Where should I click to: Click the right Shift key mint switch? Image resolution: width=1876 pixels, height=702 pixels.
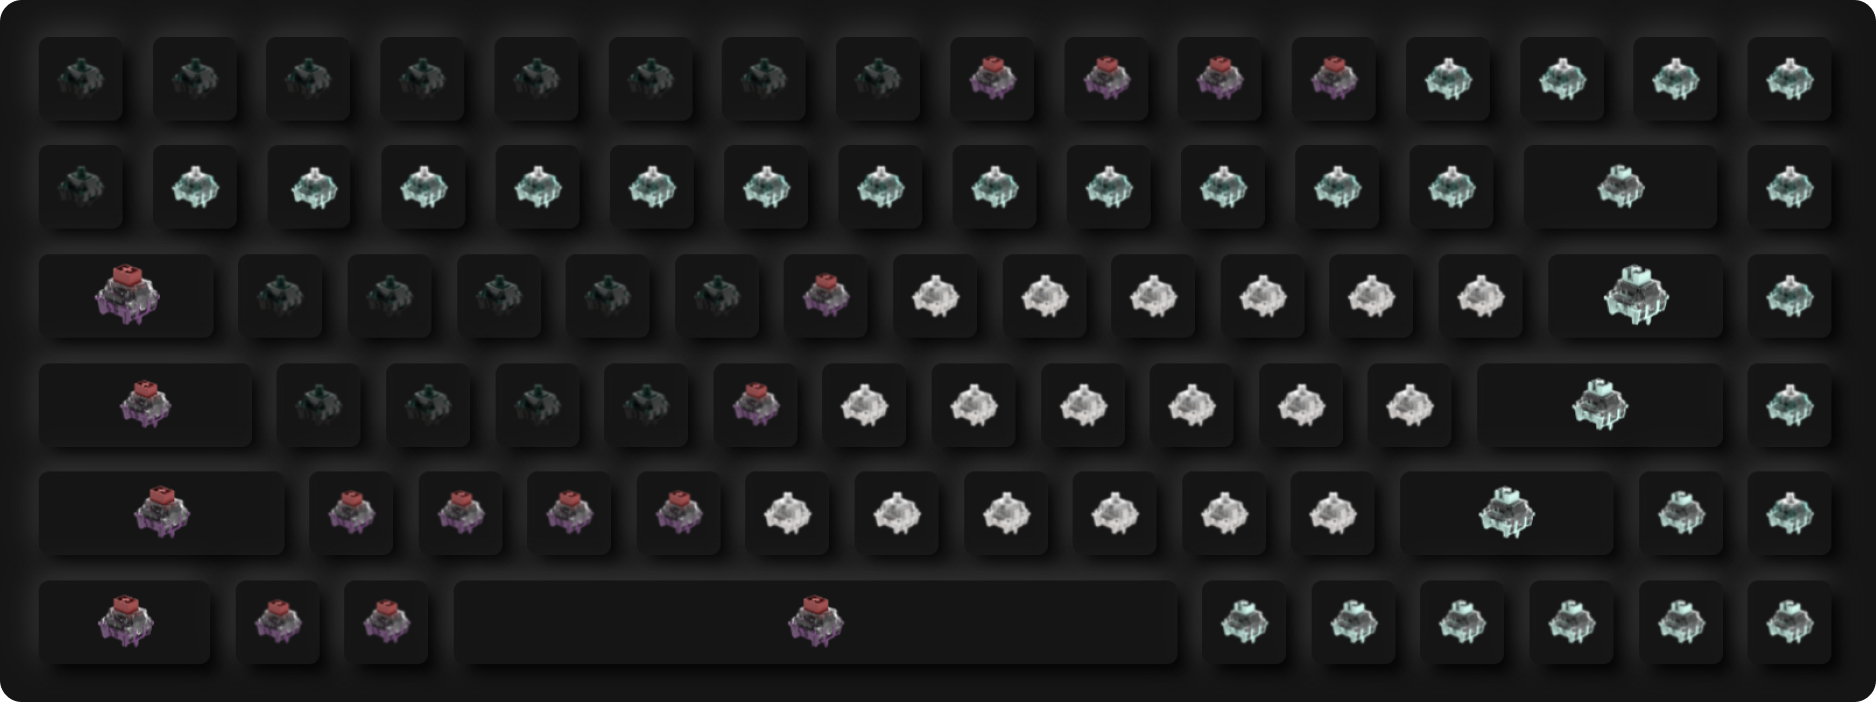pyautogui.click(x=1506, y=513)
